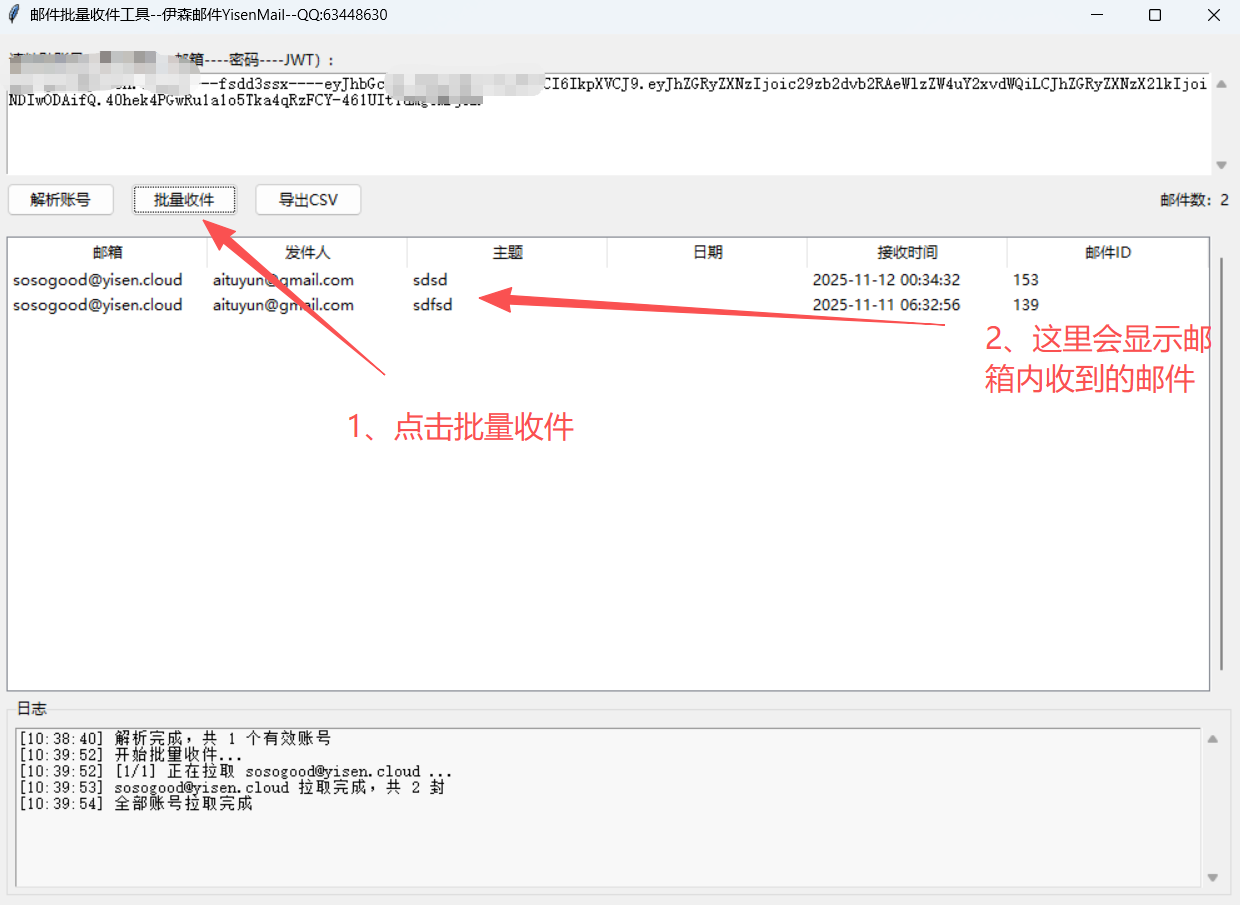Screen dimensions: 1240x905
Task: Select the 主题 column header
Action: tap(506, 252)
